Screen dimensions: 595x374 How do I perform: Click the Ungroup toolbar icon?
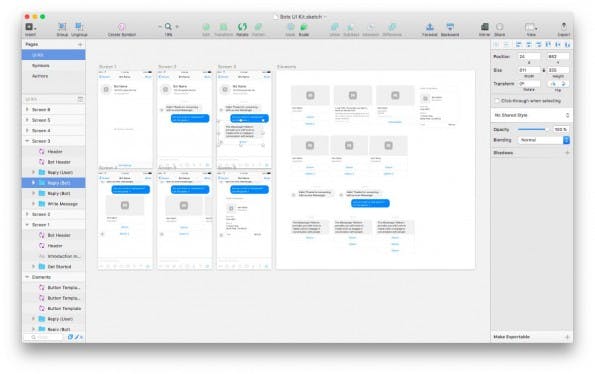(79, 27)
